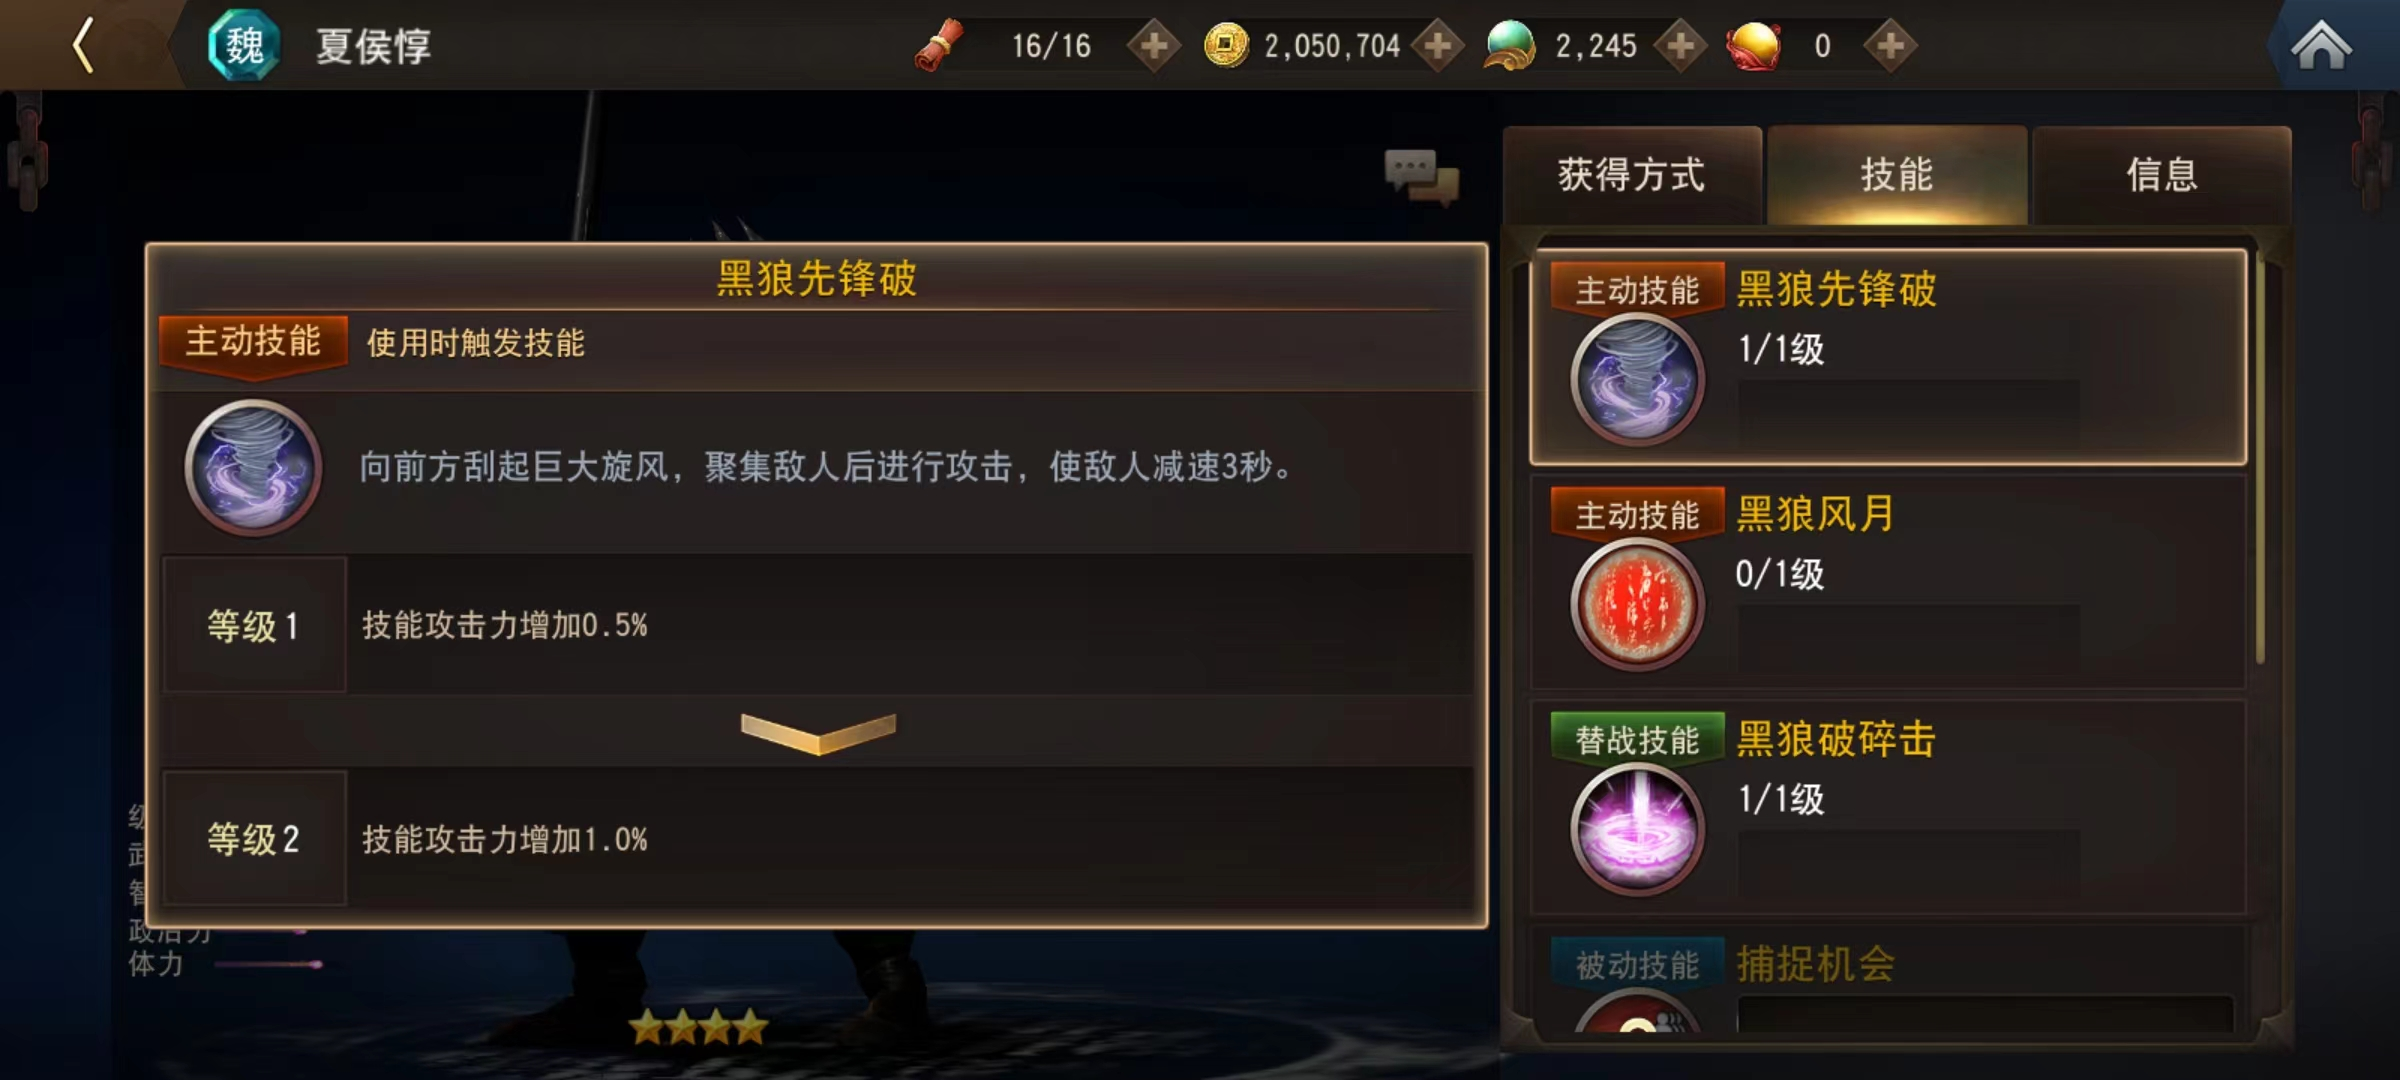Expand skill levels with the golden chevron
This screenshot has height=1080, width=2400.
click(x=818, y=733)
